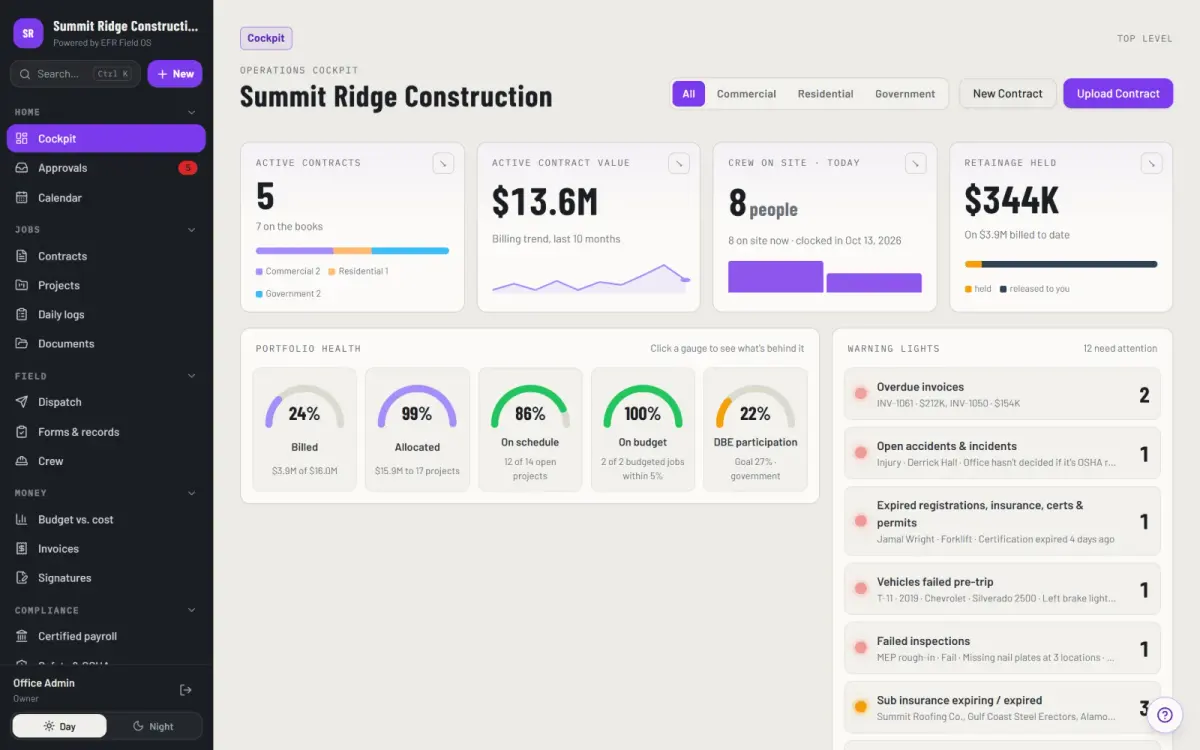Viewport: 1200px width, 750px height.
Task: Open the Failed inspections warning
Action: 1002,648
